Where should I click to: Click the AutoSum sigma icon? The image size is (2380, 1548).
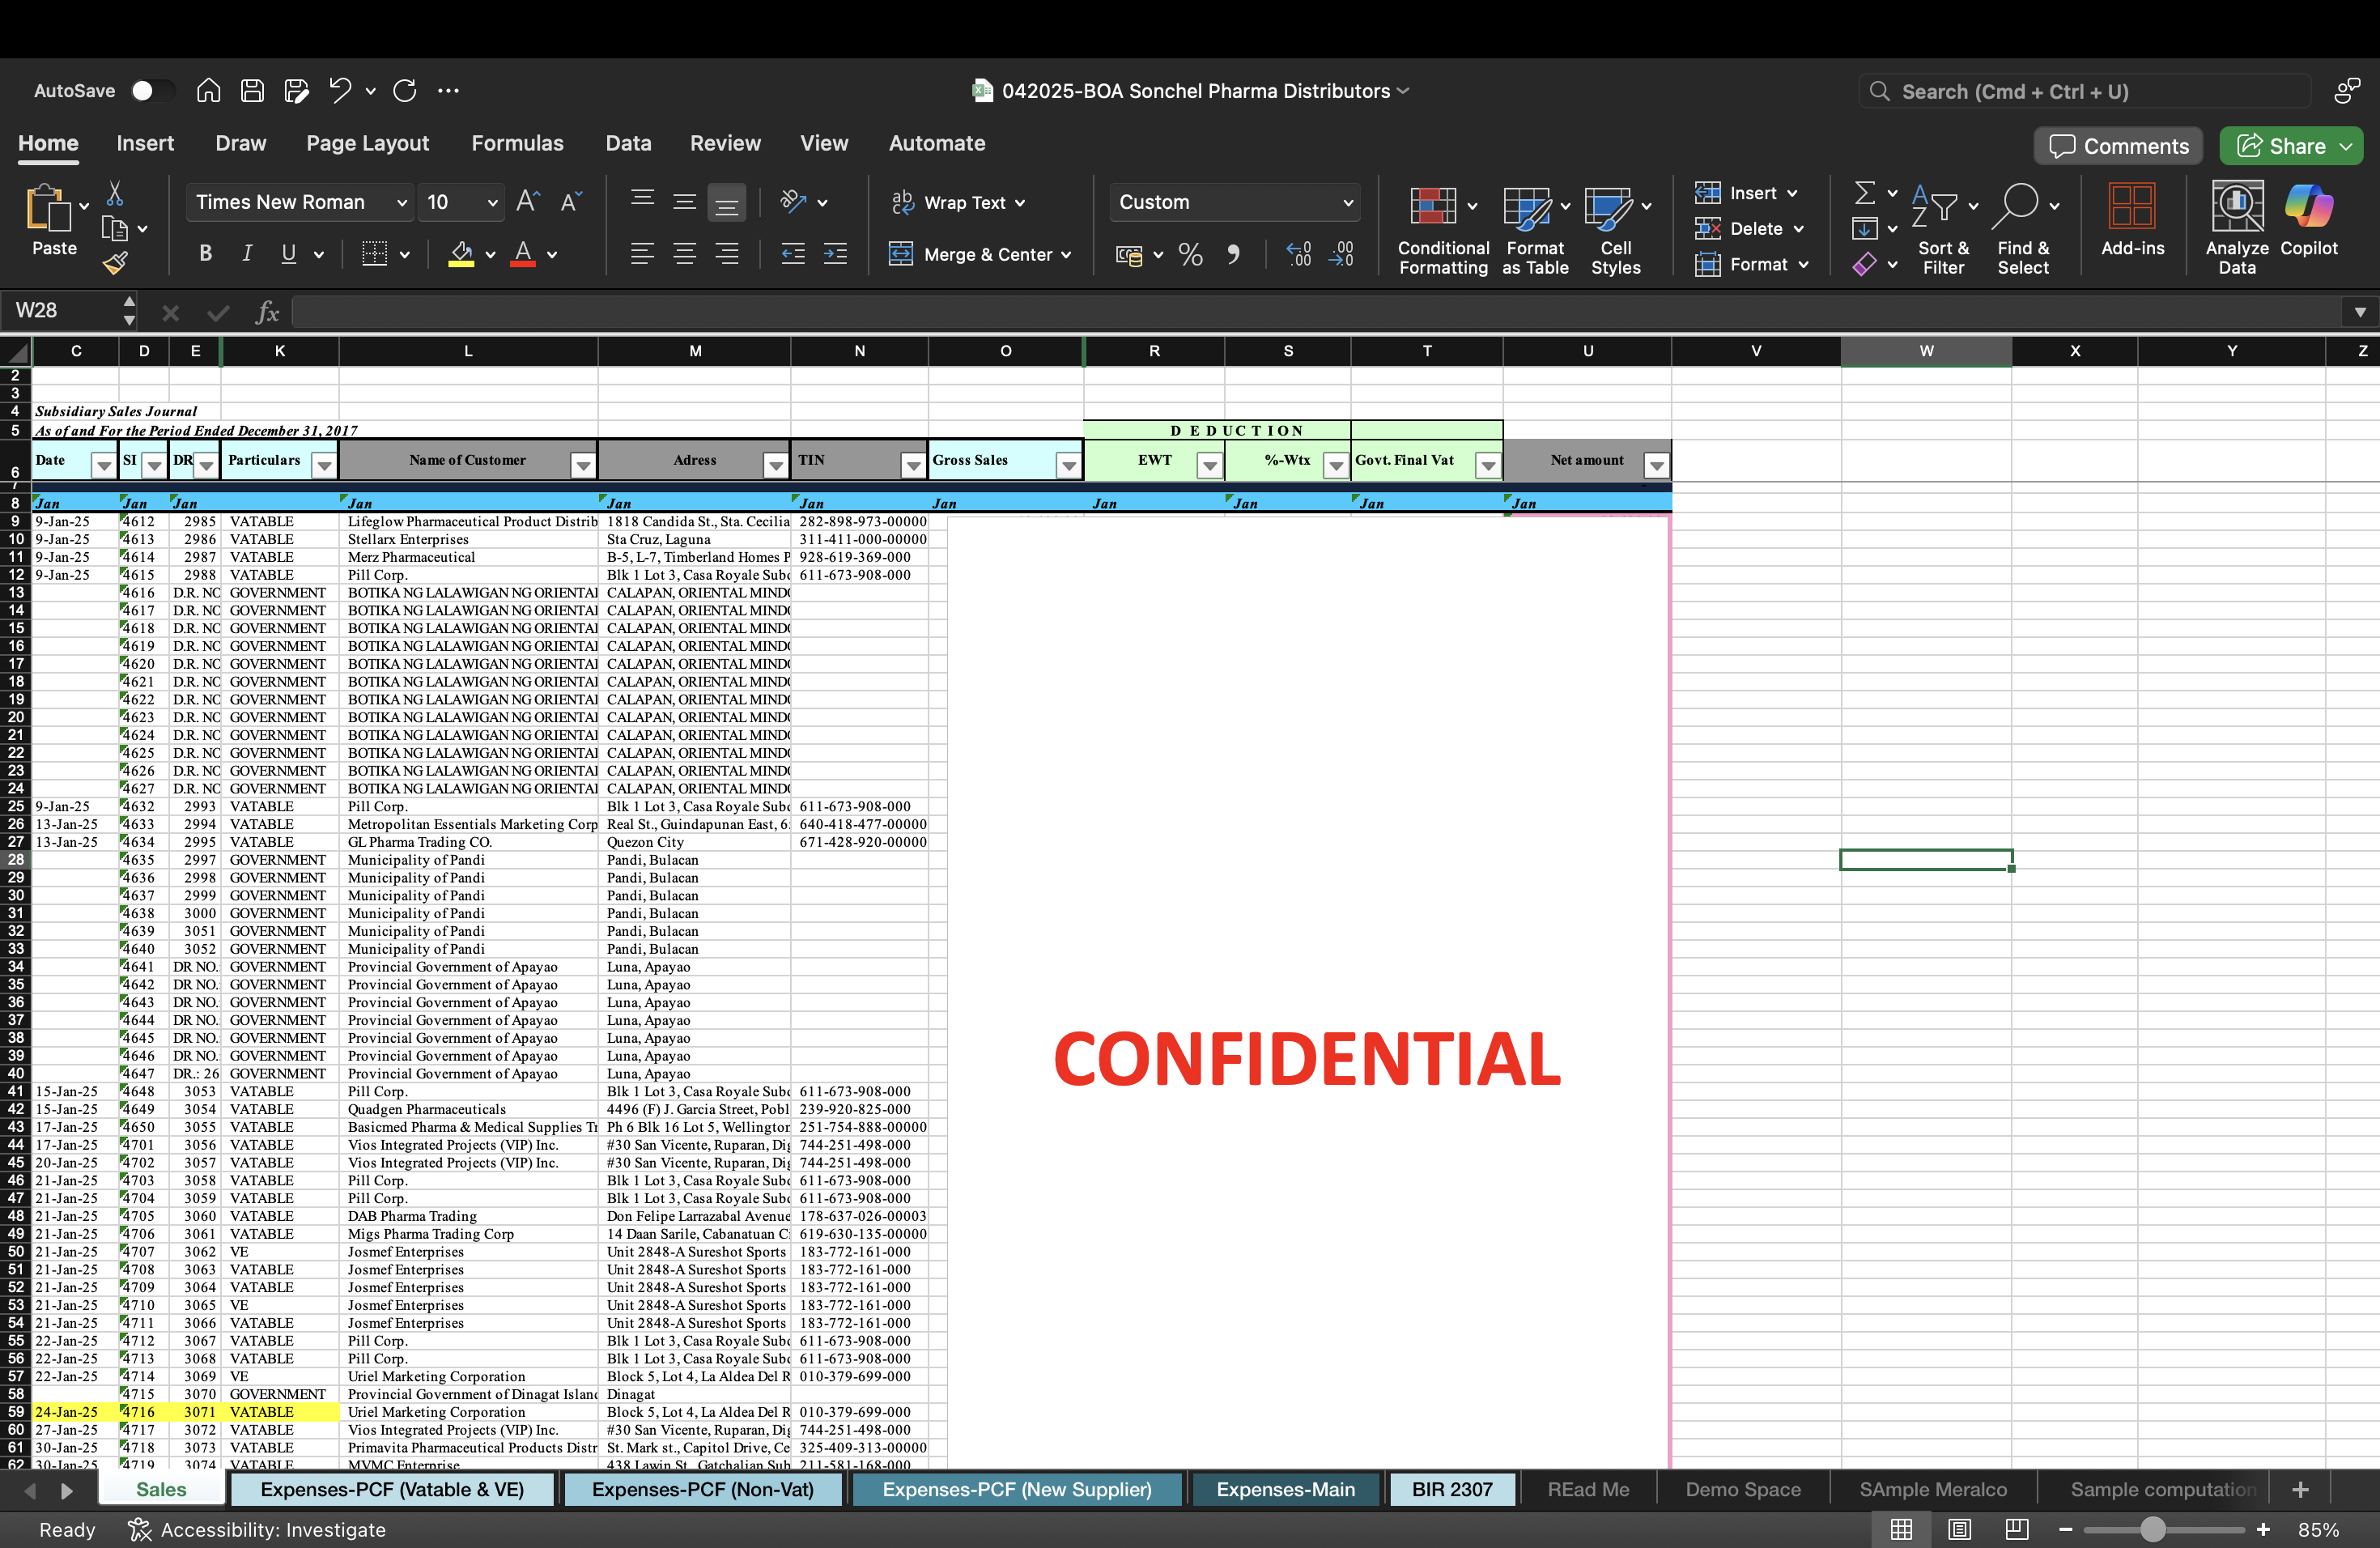(x=1865, y=192)
